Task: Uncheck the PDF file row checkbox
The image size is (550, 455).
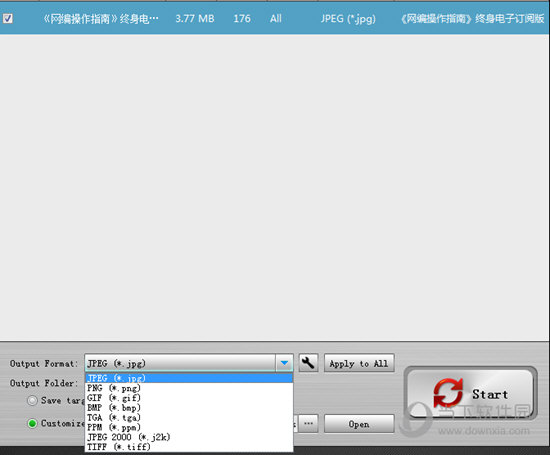Action: click(x=8, y=18)
